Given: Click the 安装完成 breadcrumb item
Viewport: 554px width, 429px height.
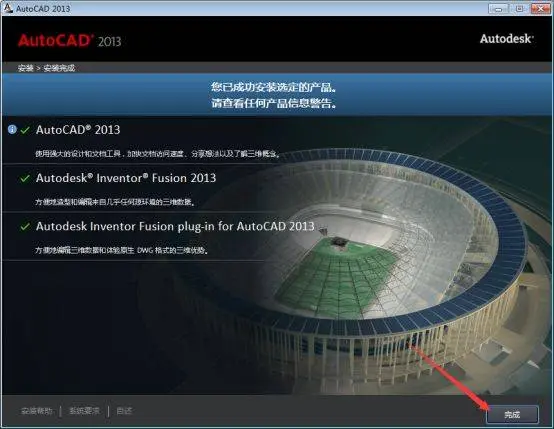Looking at the screenshot, I should point(59,68).
